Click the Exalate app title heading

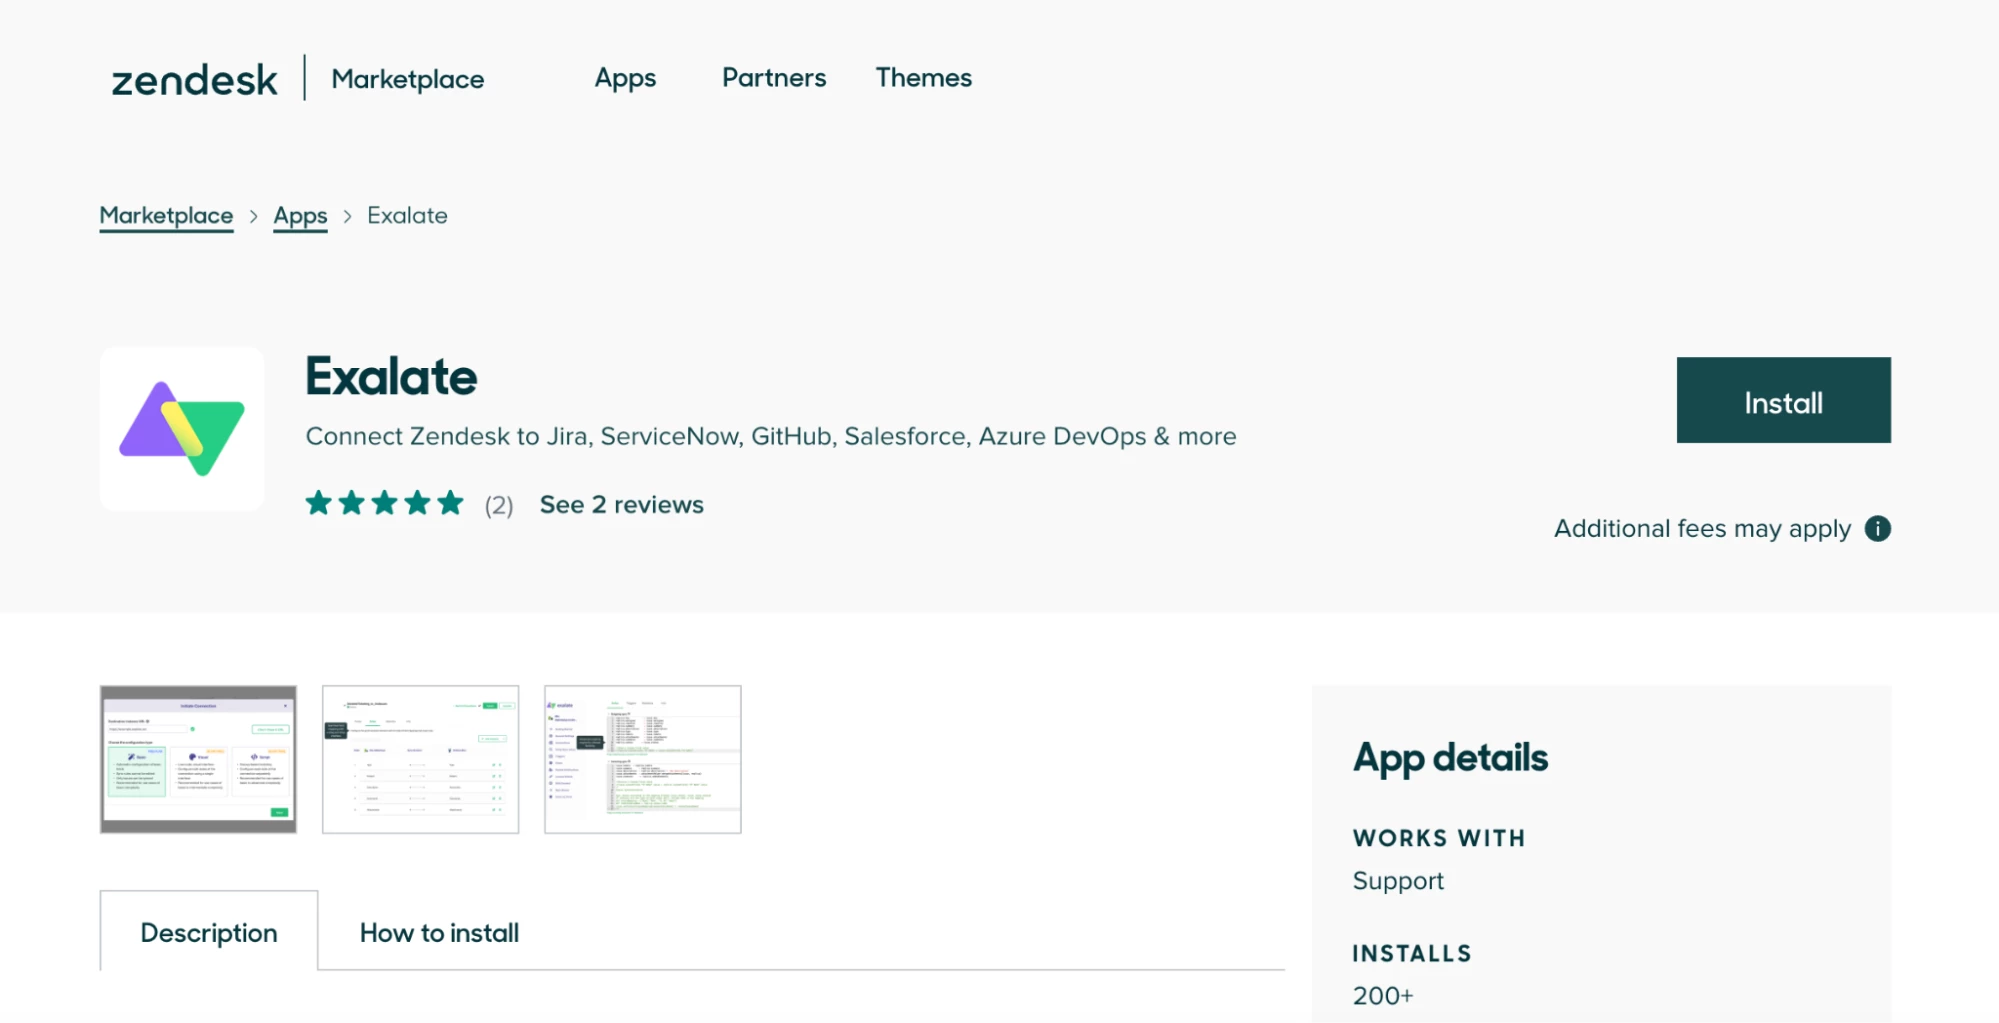click(x=391, y=377)
